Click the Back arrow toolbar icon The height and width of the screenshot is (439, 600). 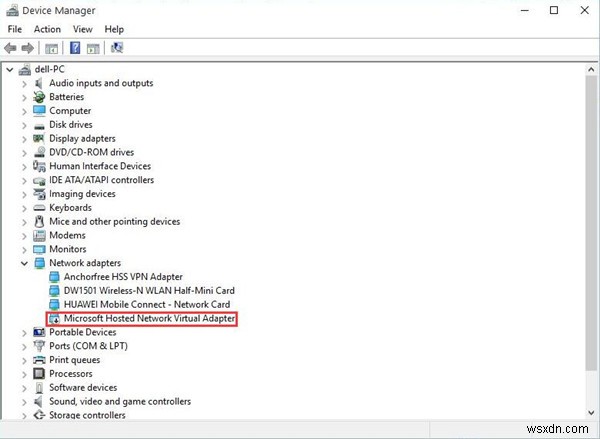(x=10, y=48)
